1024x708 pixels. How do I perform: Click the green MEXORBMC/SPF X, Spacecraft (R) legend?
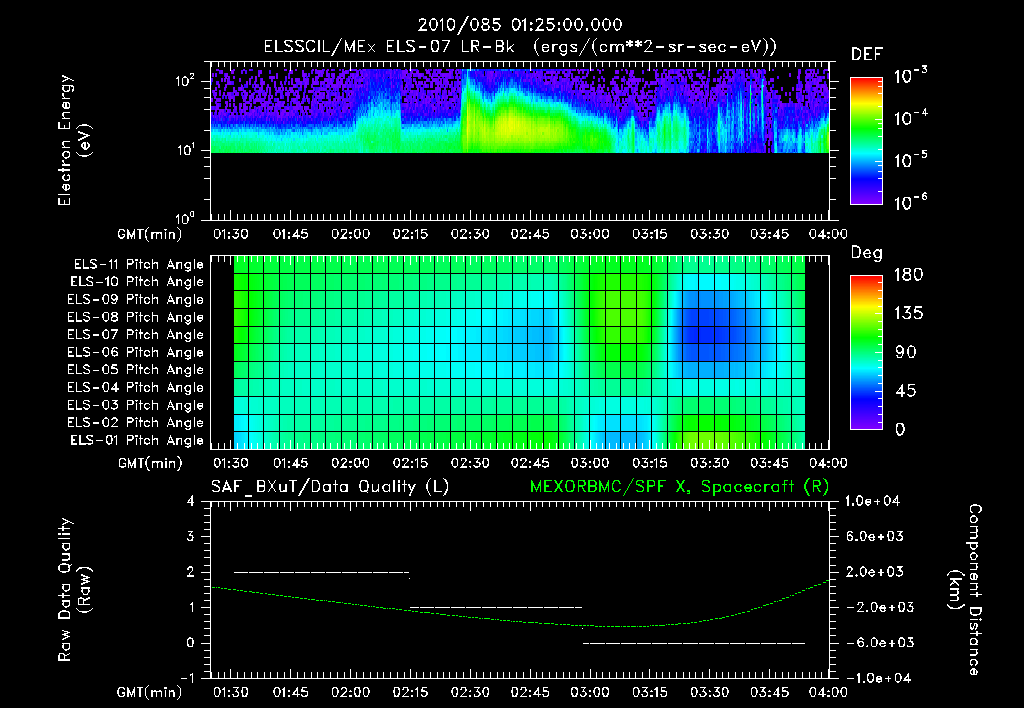tap(679, 487)
